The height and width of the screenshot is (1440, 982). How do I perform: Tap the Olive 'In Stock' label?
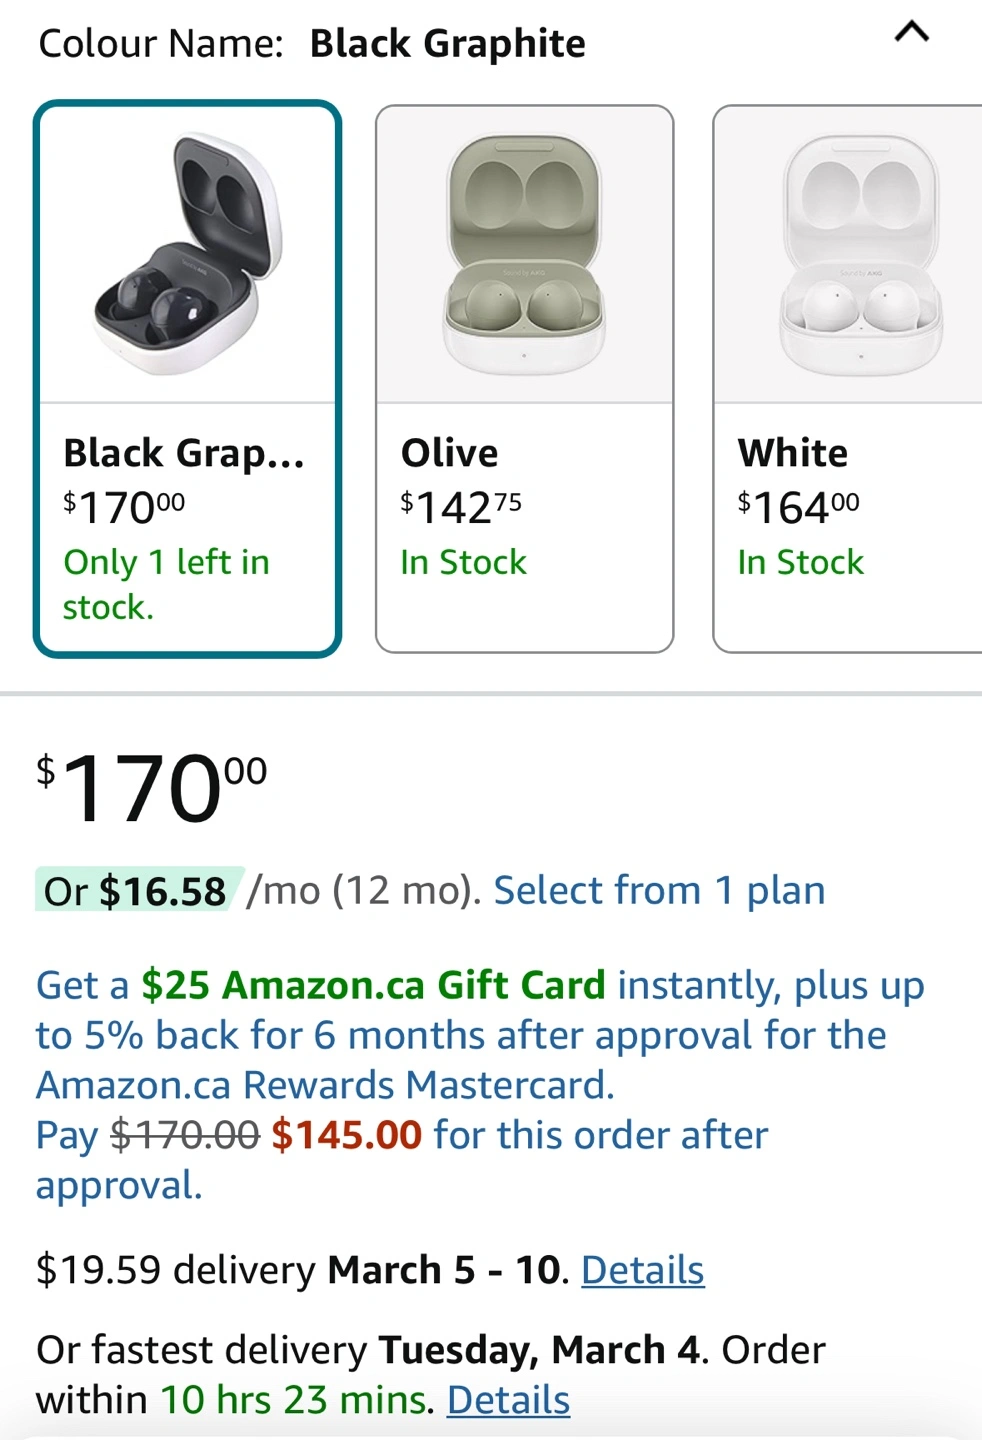pyautogui.click(x=463, y=562)
